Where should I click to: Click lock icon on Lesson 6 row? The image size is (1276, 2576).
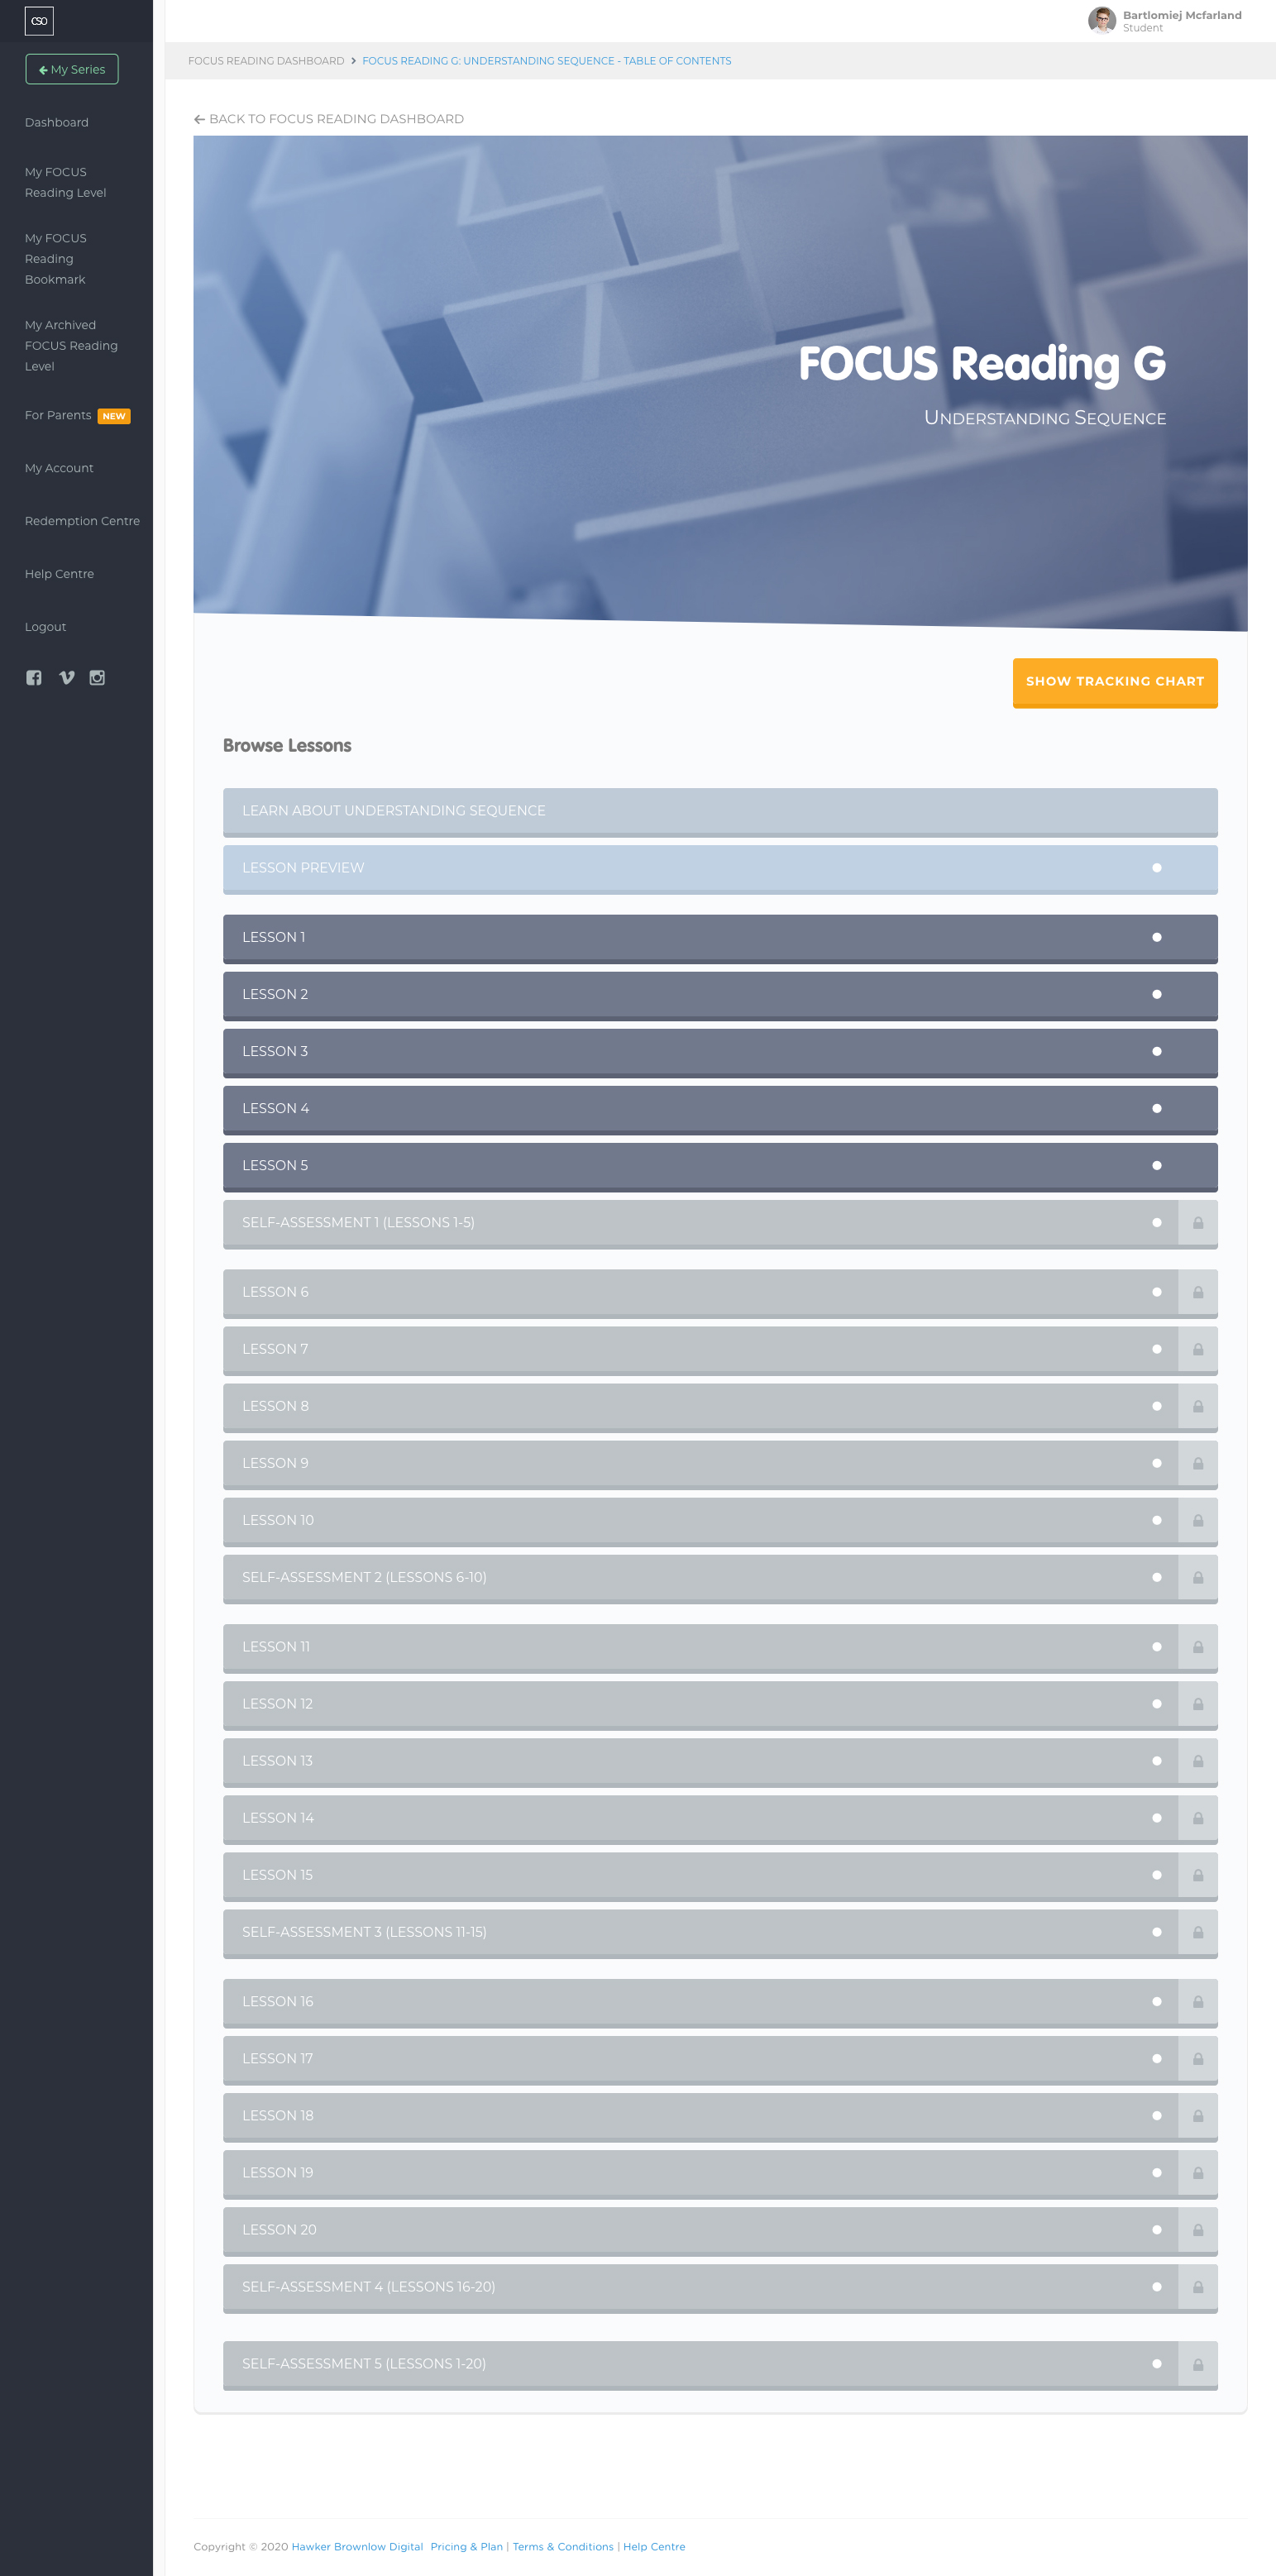coord(1197,1292)
